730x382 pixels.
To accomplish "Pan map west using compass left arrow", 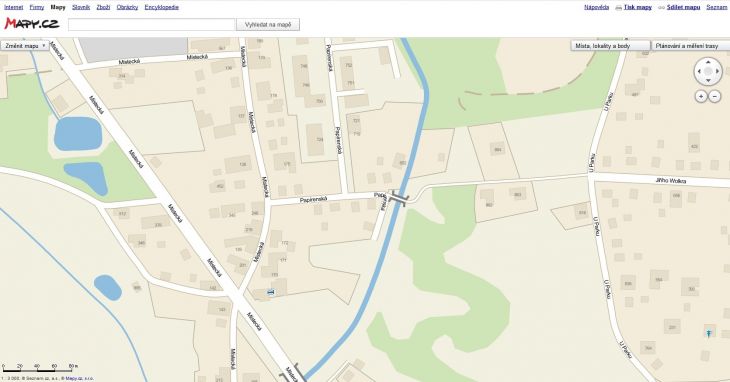I will (698, 72).
